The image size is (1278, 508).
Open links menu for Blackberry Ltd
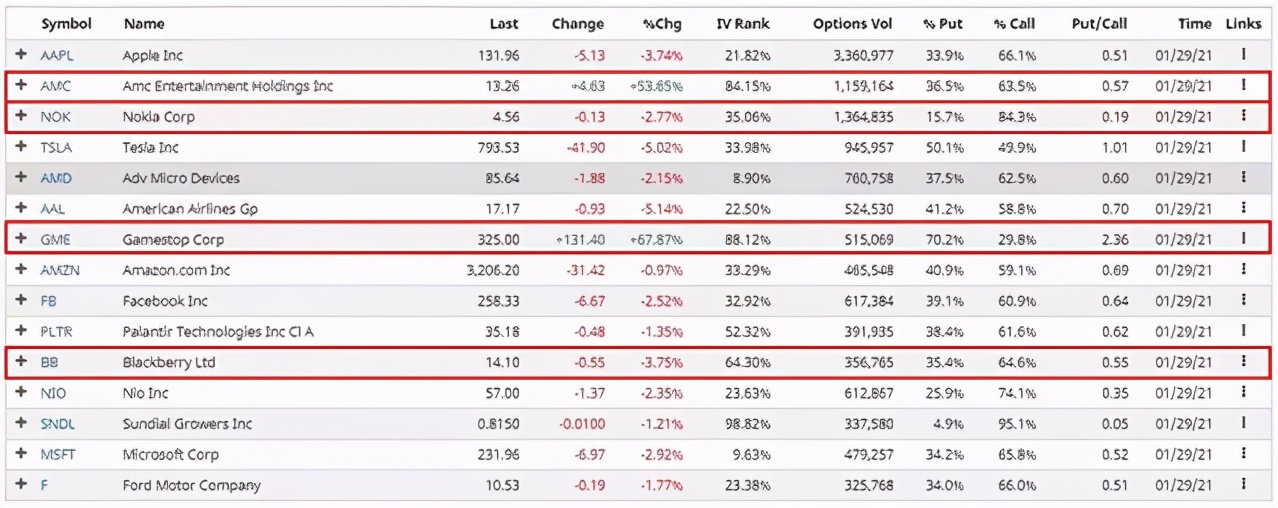click(x=1243, y=362)
